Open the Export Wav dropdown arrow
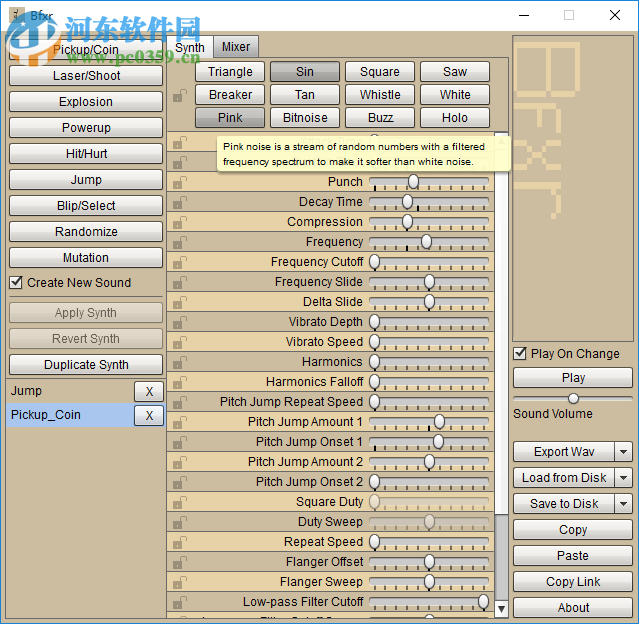Screen dimensions: 639x624 [x=623, y=452]
